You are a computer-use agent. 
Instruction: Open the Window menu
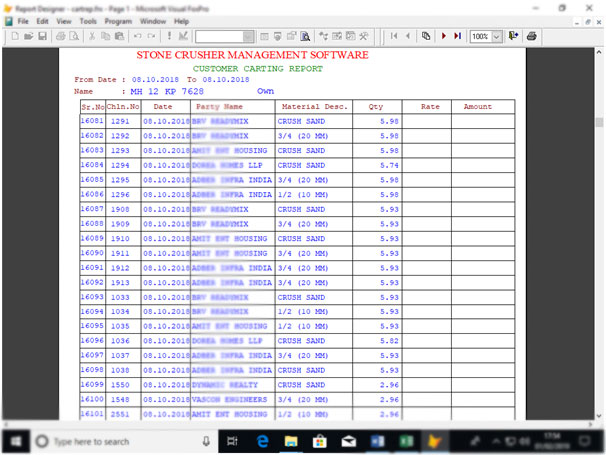[x=153, y=21]
